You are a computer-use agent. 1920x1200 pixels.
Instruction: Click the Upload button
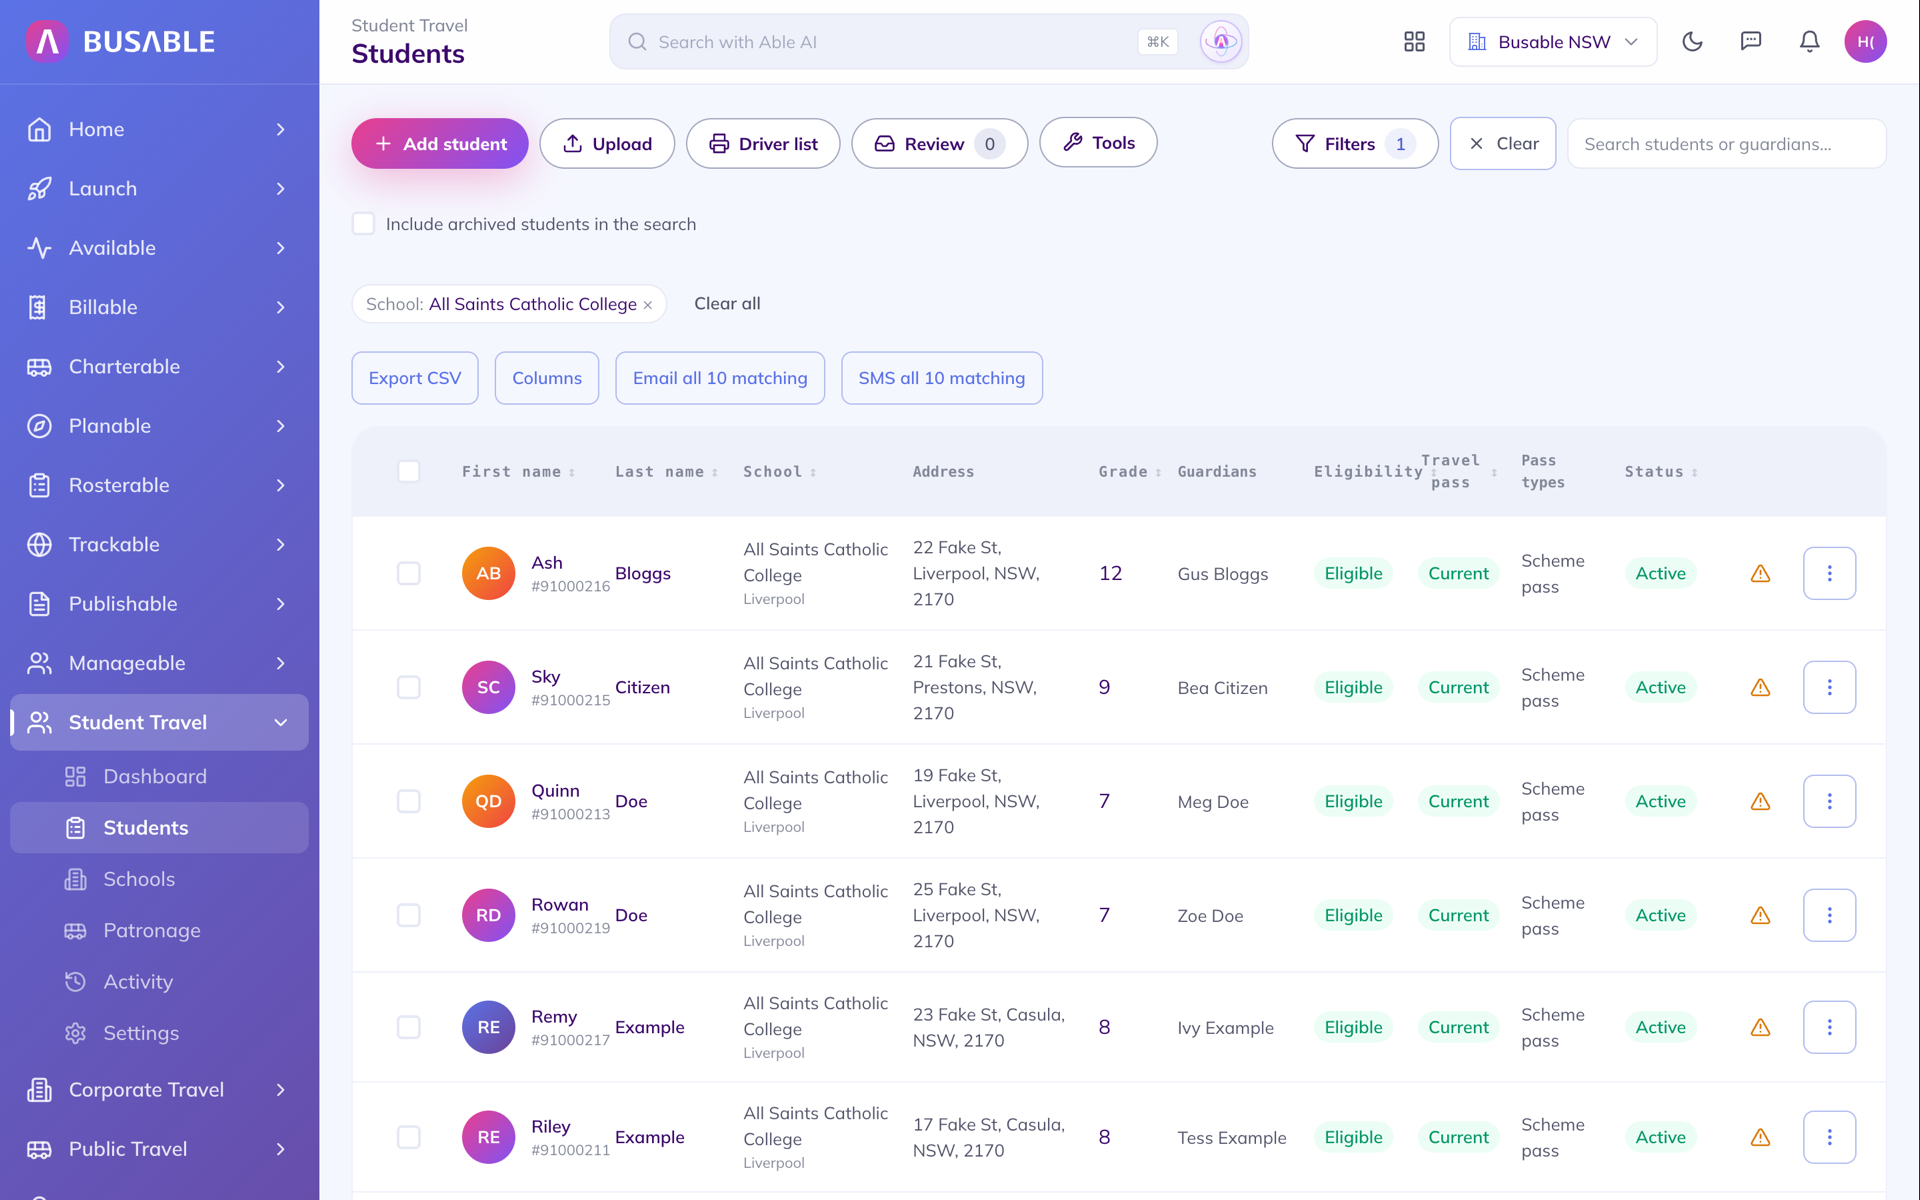pos(607,144)
